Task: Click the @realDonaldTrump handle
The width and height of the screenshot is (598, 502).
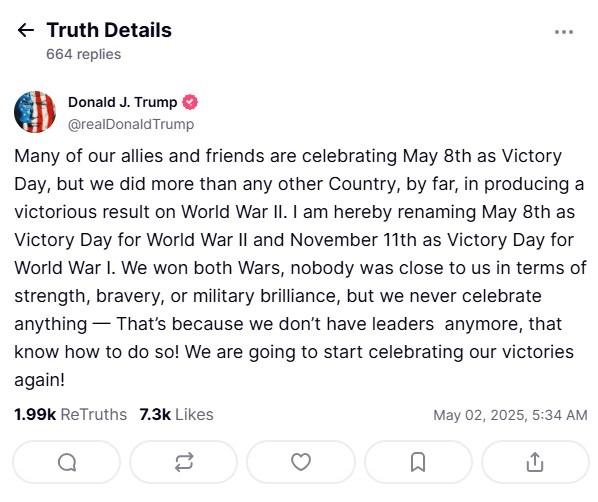Action: [131, 124]
